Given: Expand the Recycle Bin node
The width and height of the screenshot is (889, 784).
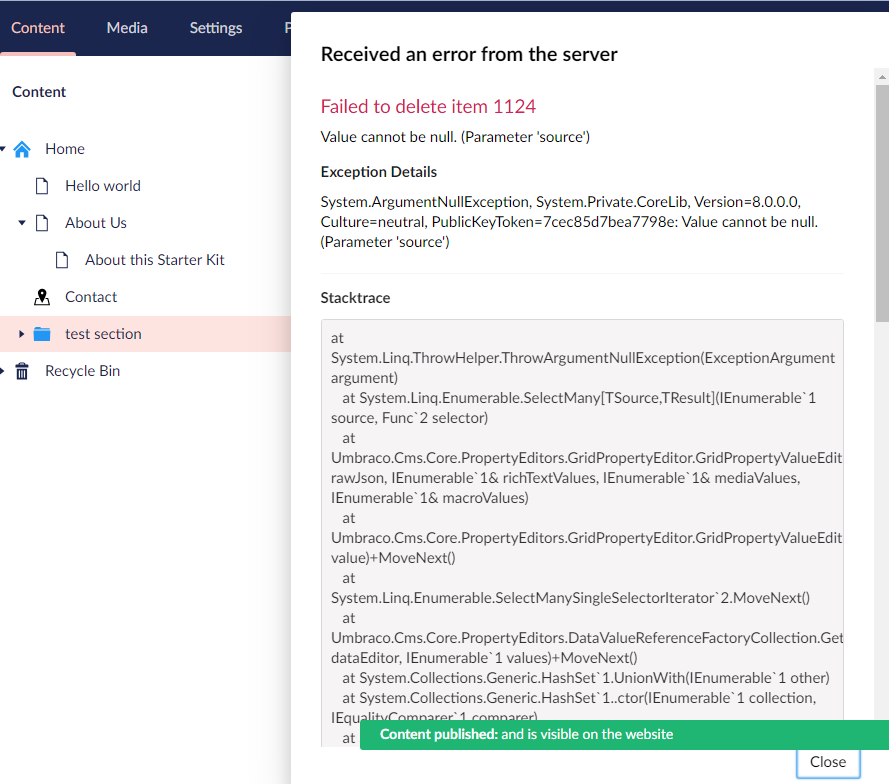Looking at the screenshot, I should tap(2, 371).
